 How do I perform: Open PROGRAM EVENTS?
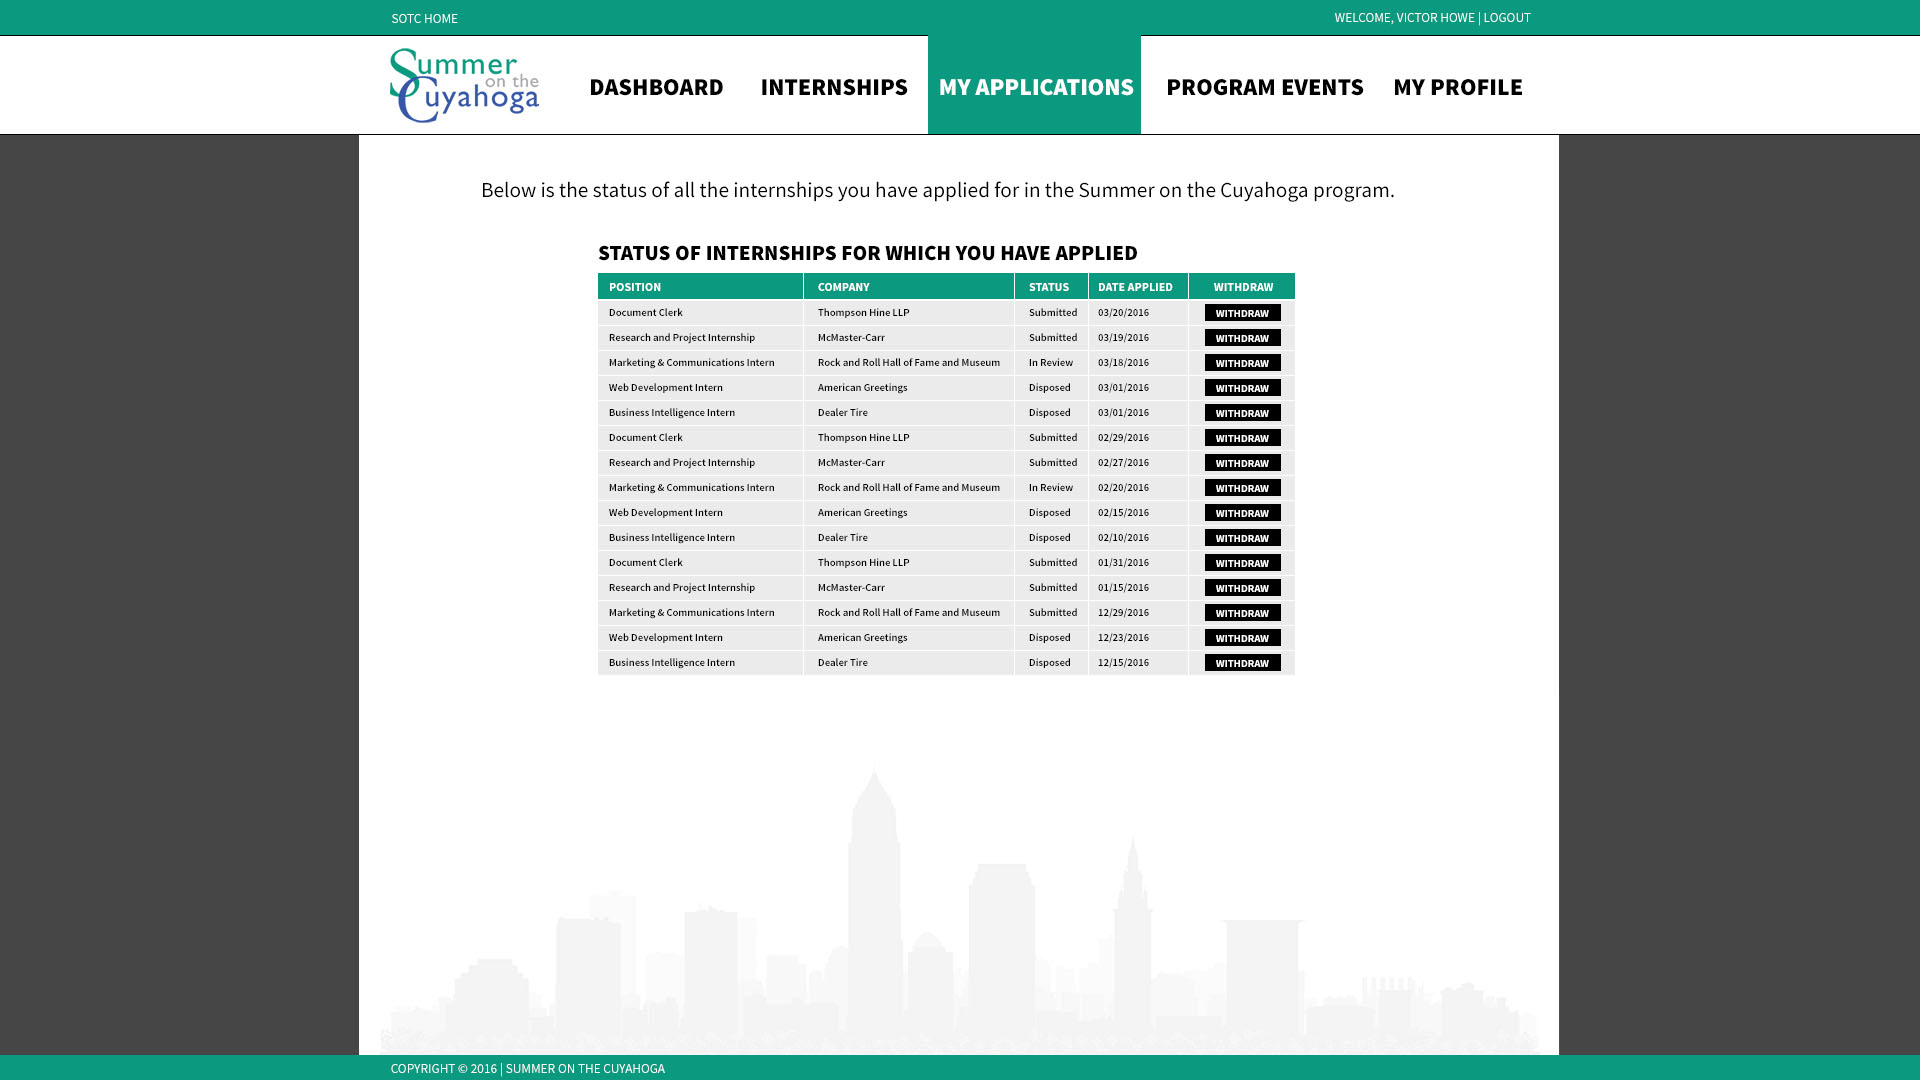[x=1265, y=87]
